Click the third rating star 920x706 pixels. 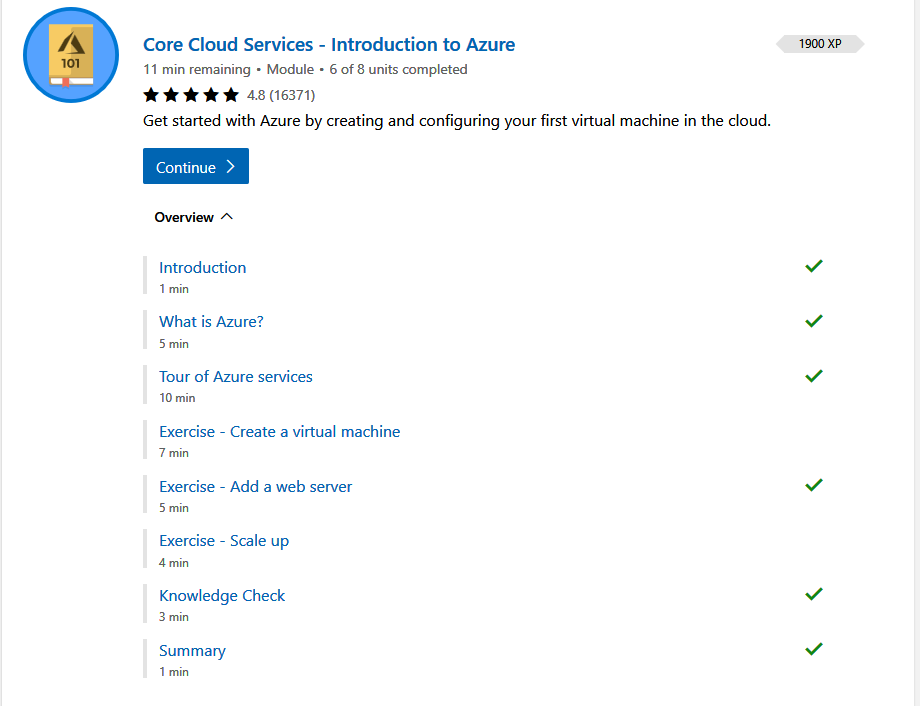click(191, 94)
